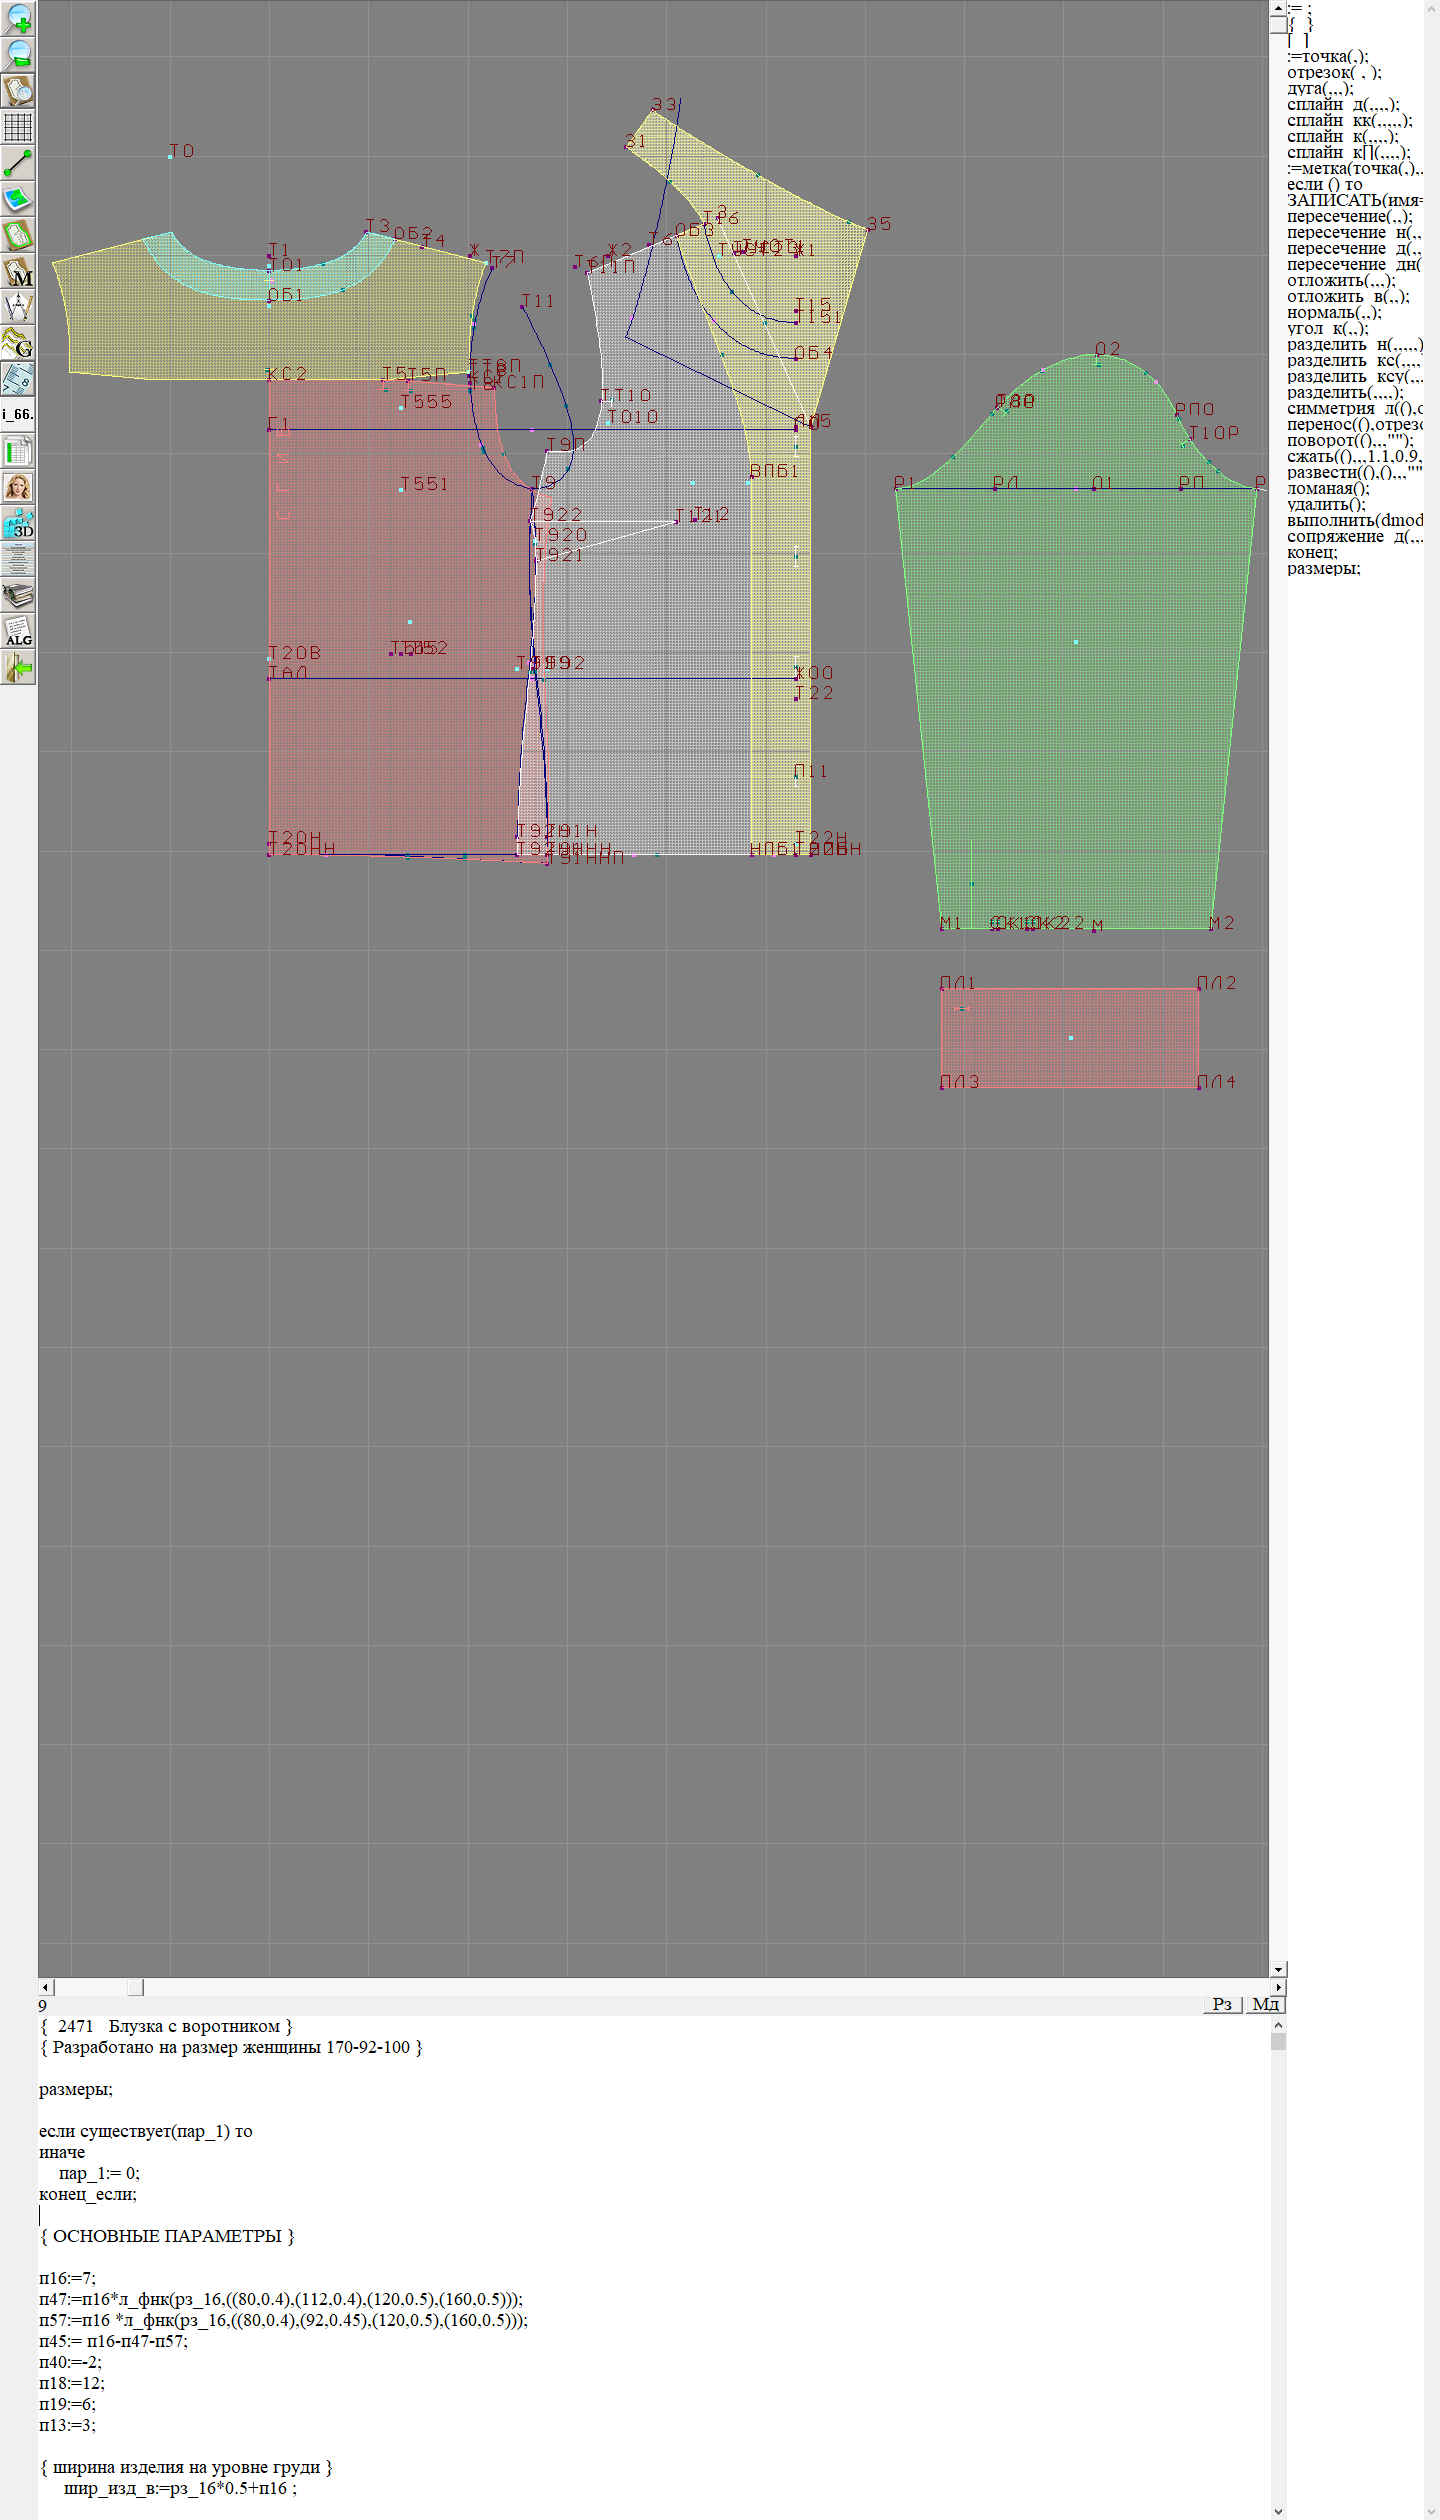The width and height of the screenshot is (1440, 2520).
Task: Click the zoom out magnifier icon
Action: point(18,54)
